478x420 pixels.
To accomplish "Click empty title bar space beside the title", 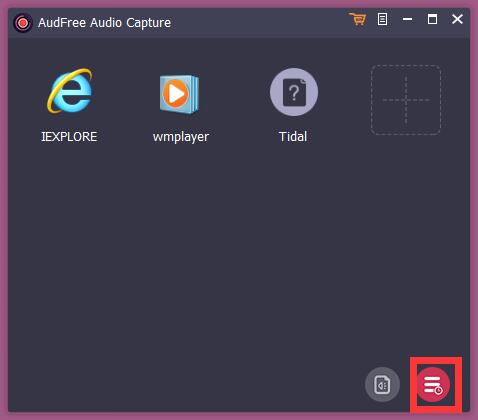I will (260, 23).
